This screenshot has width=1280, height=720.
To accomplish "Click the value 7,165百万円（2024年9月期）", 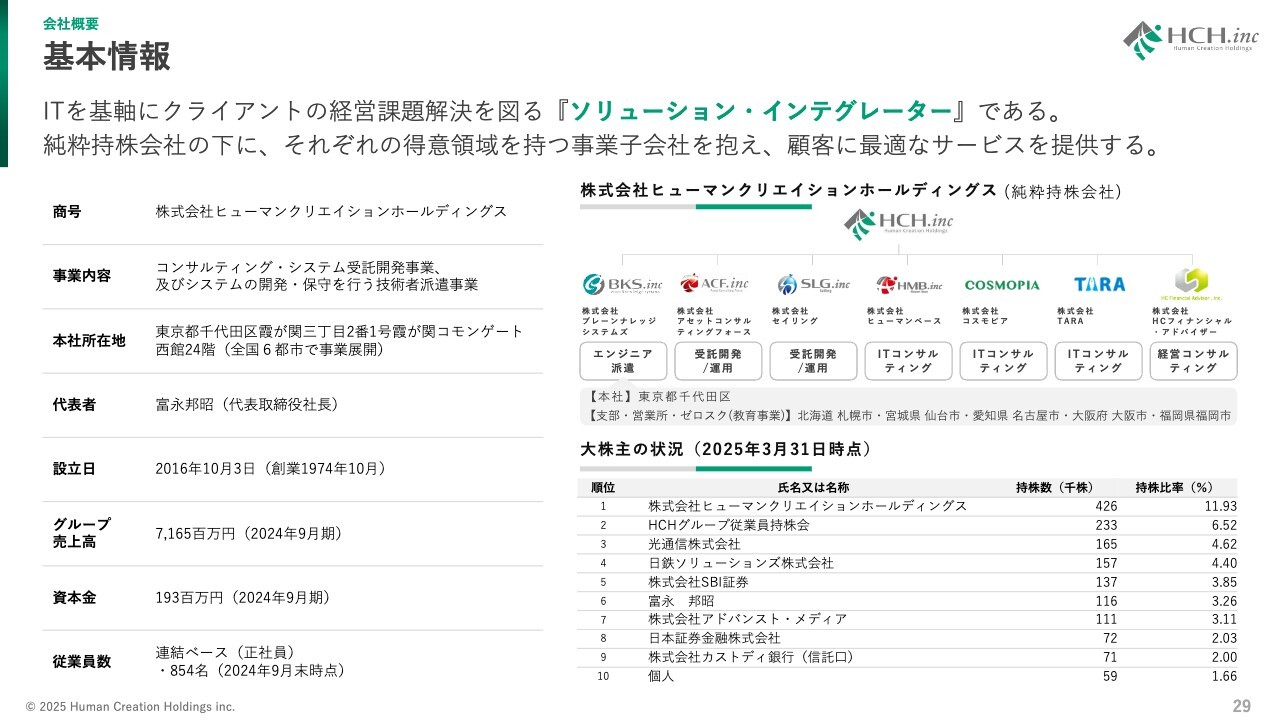I will point(249,534).
